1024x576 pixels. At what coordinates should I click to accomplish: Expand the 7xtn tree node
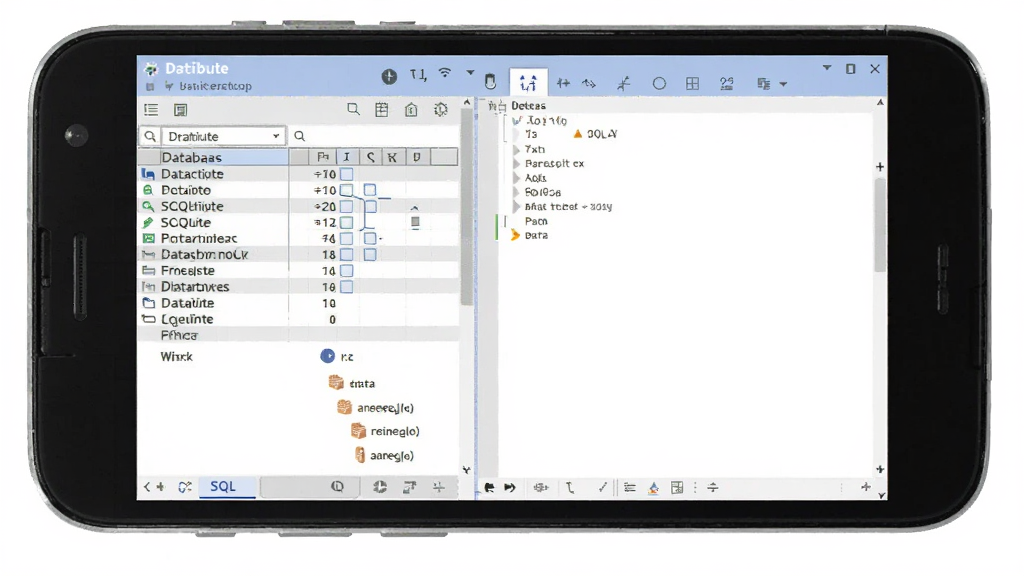click(517, 150)
